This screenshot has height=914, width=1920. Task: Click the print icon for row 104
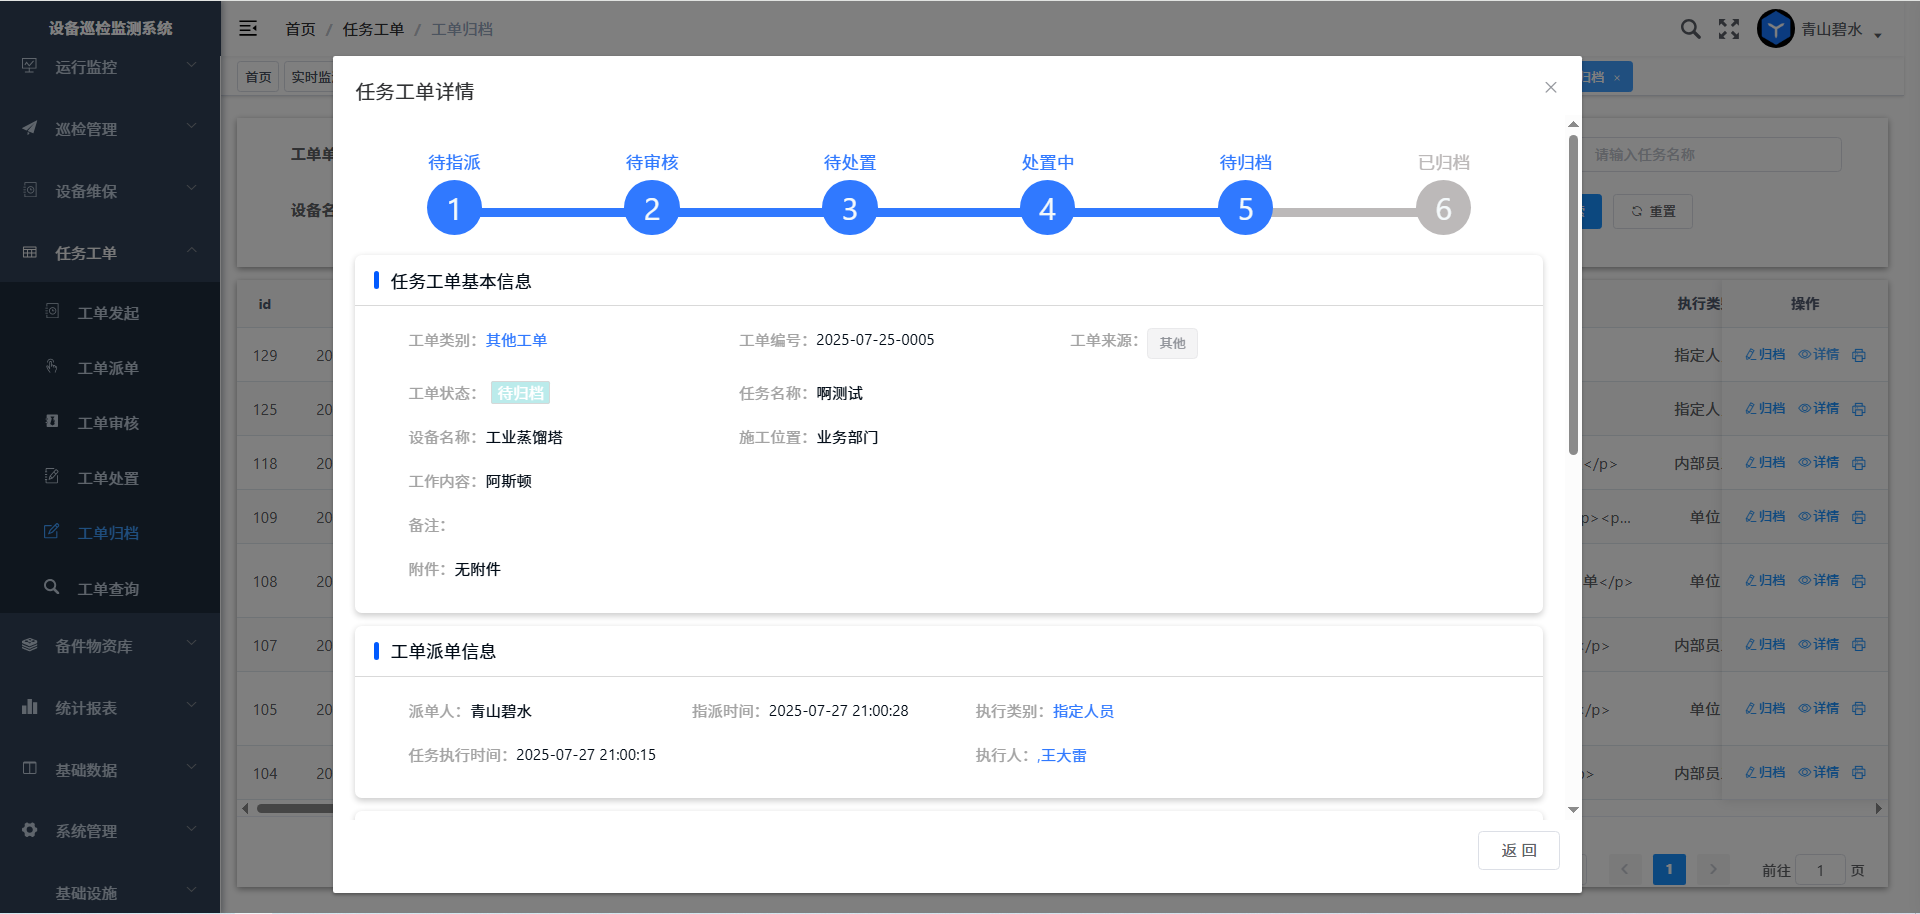(x=1859, y=773)
